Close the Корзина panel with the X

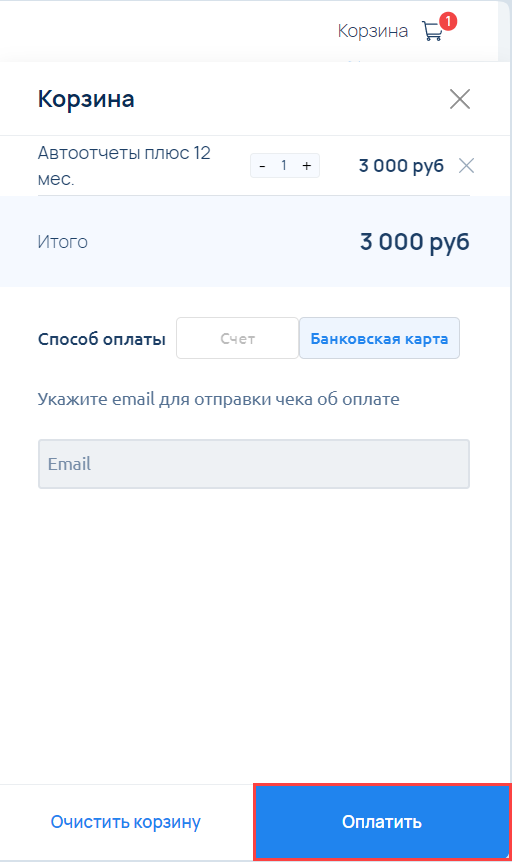click(460, 100)
